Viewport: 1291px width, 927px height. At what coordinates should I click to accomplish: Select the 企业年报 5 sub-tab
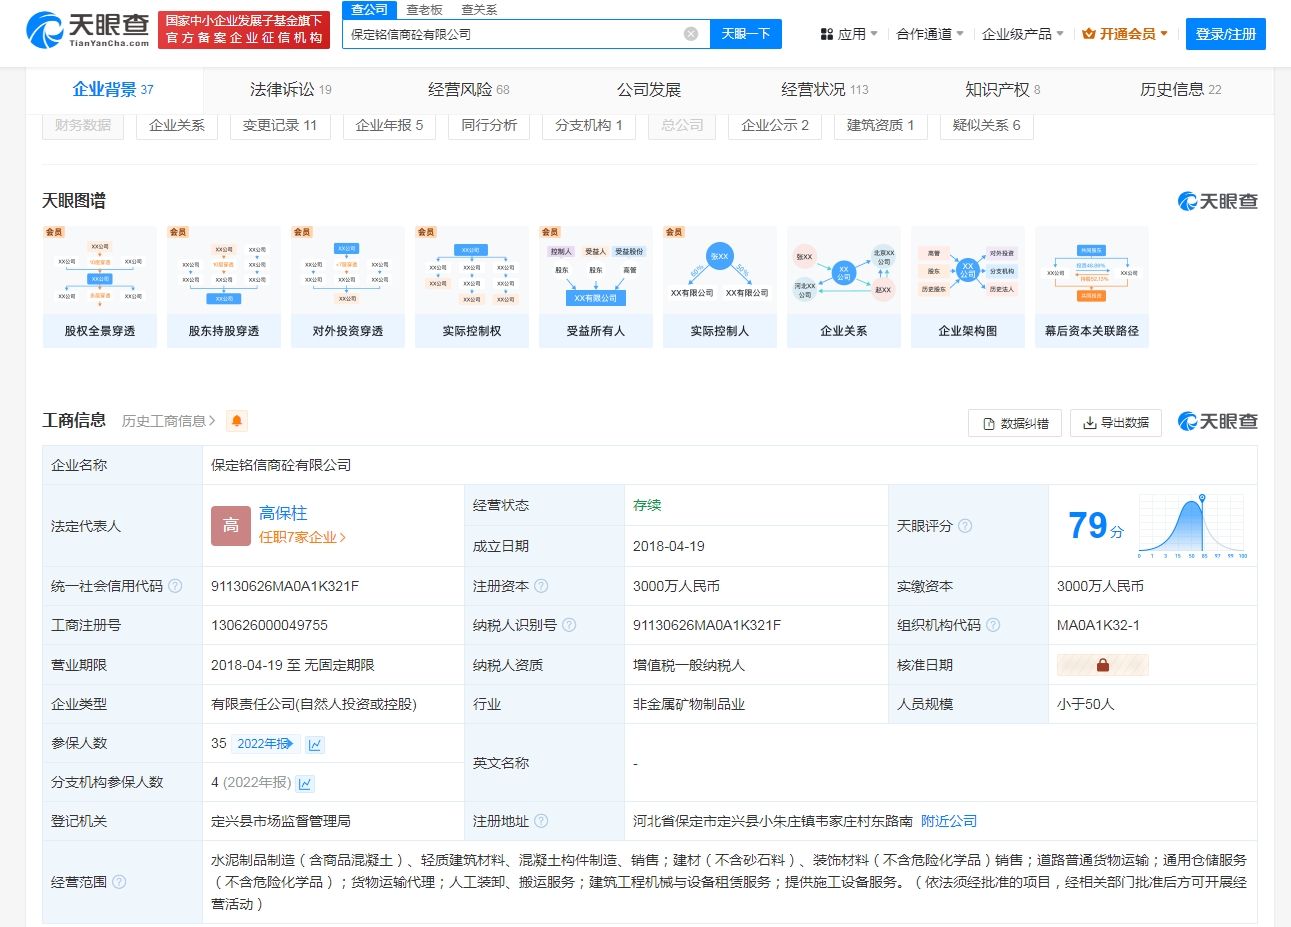click(x=389, y=125)
